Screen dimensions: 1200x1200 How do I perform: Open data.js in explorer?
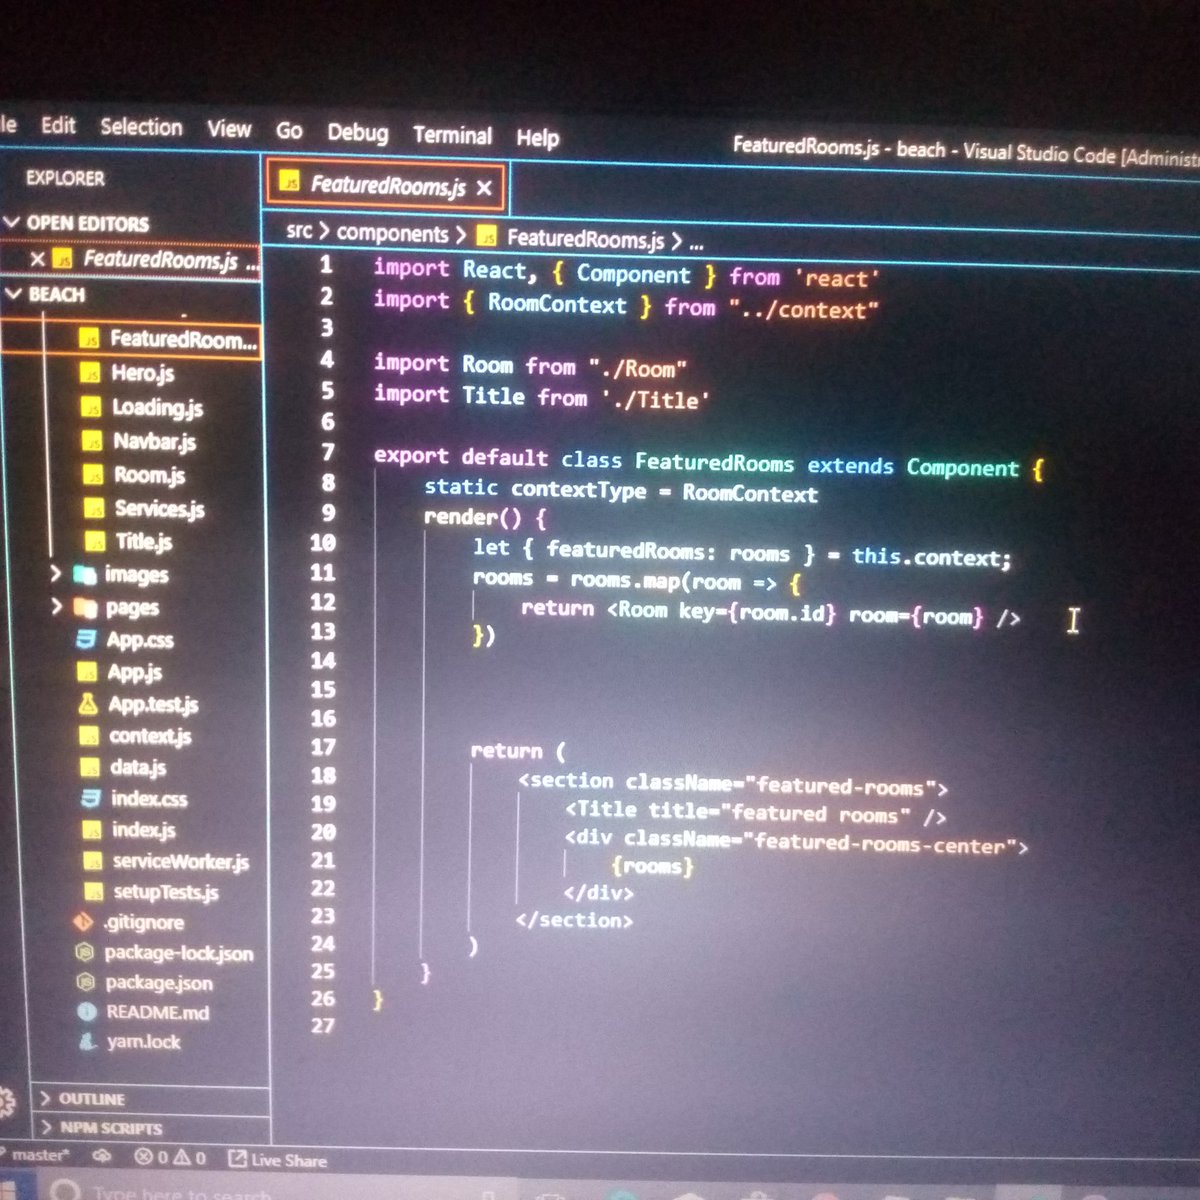click(138, 767)
